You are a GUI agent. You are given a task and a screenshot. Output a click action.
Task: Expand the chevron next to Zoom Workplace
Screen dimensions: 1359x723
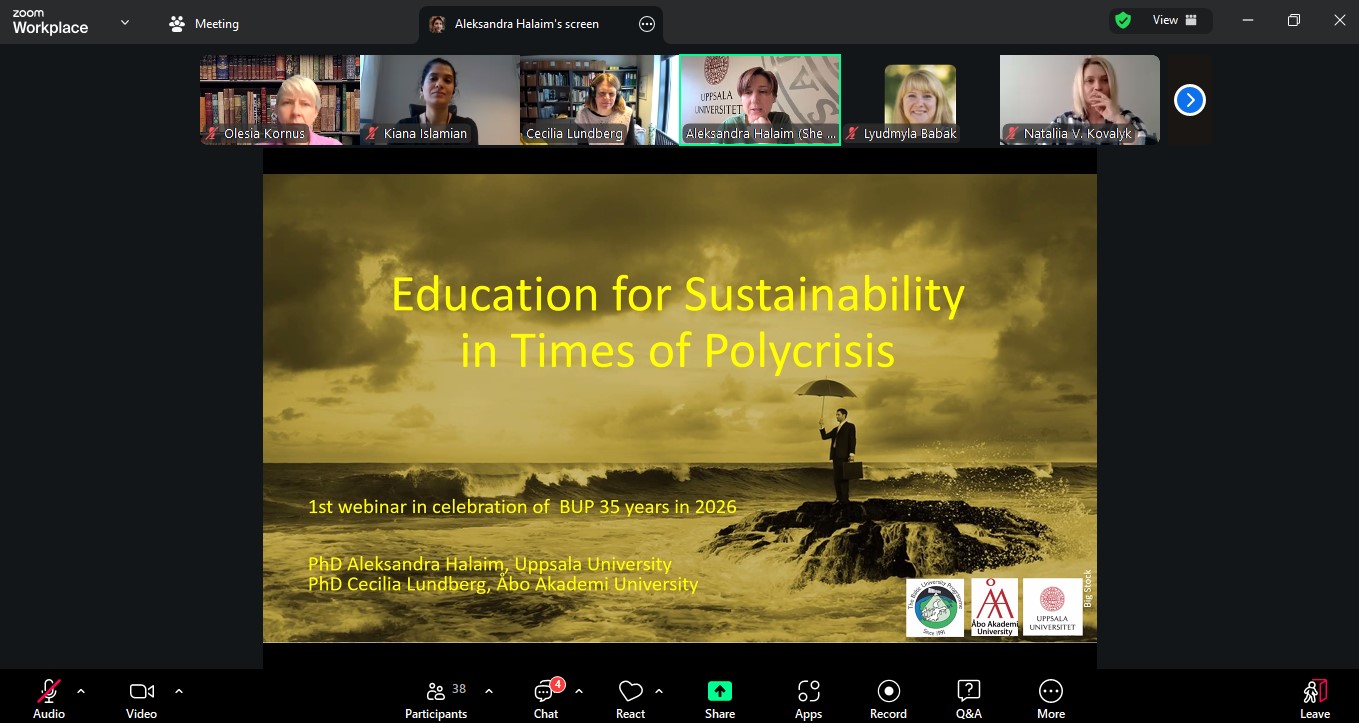click(125, 22)
